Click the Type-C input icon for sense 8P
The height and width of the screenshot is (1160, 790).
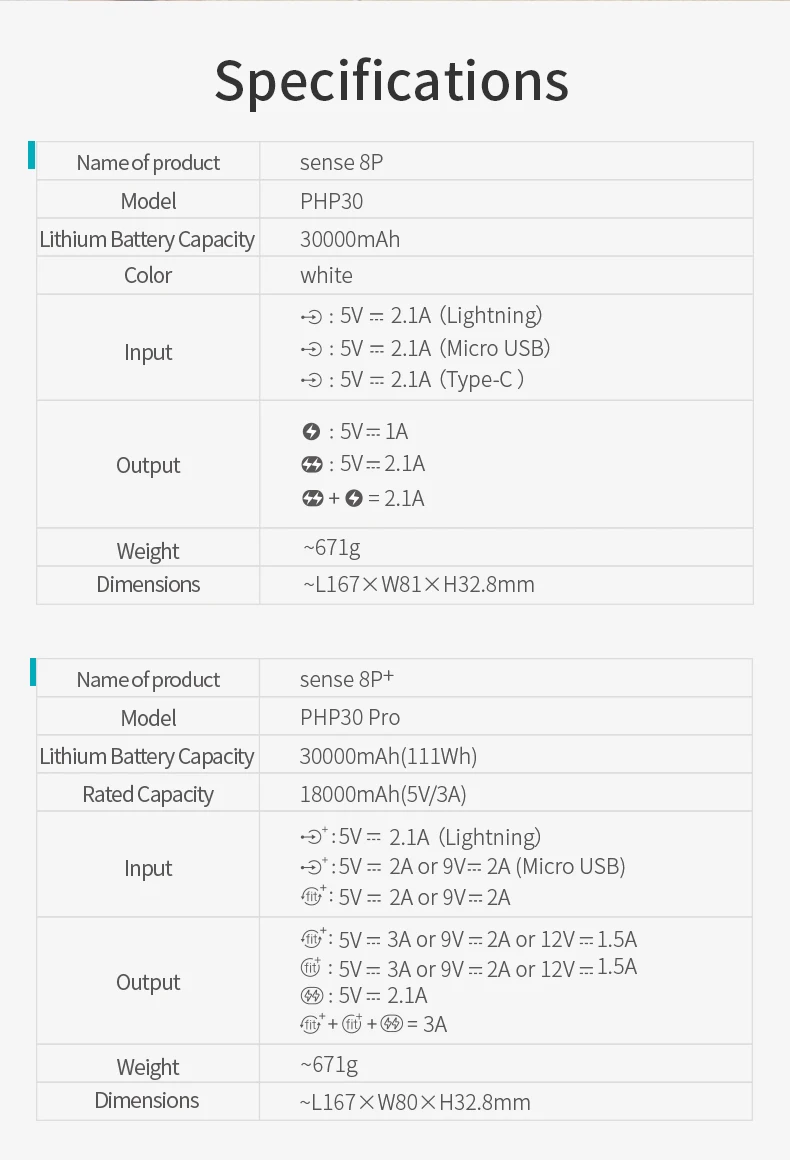click(311, 380)
